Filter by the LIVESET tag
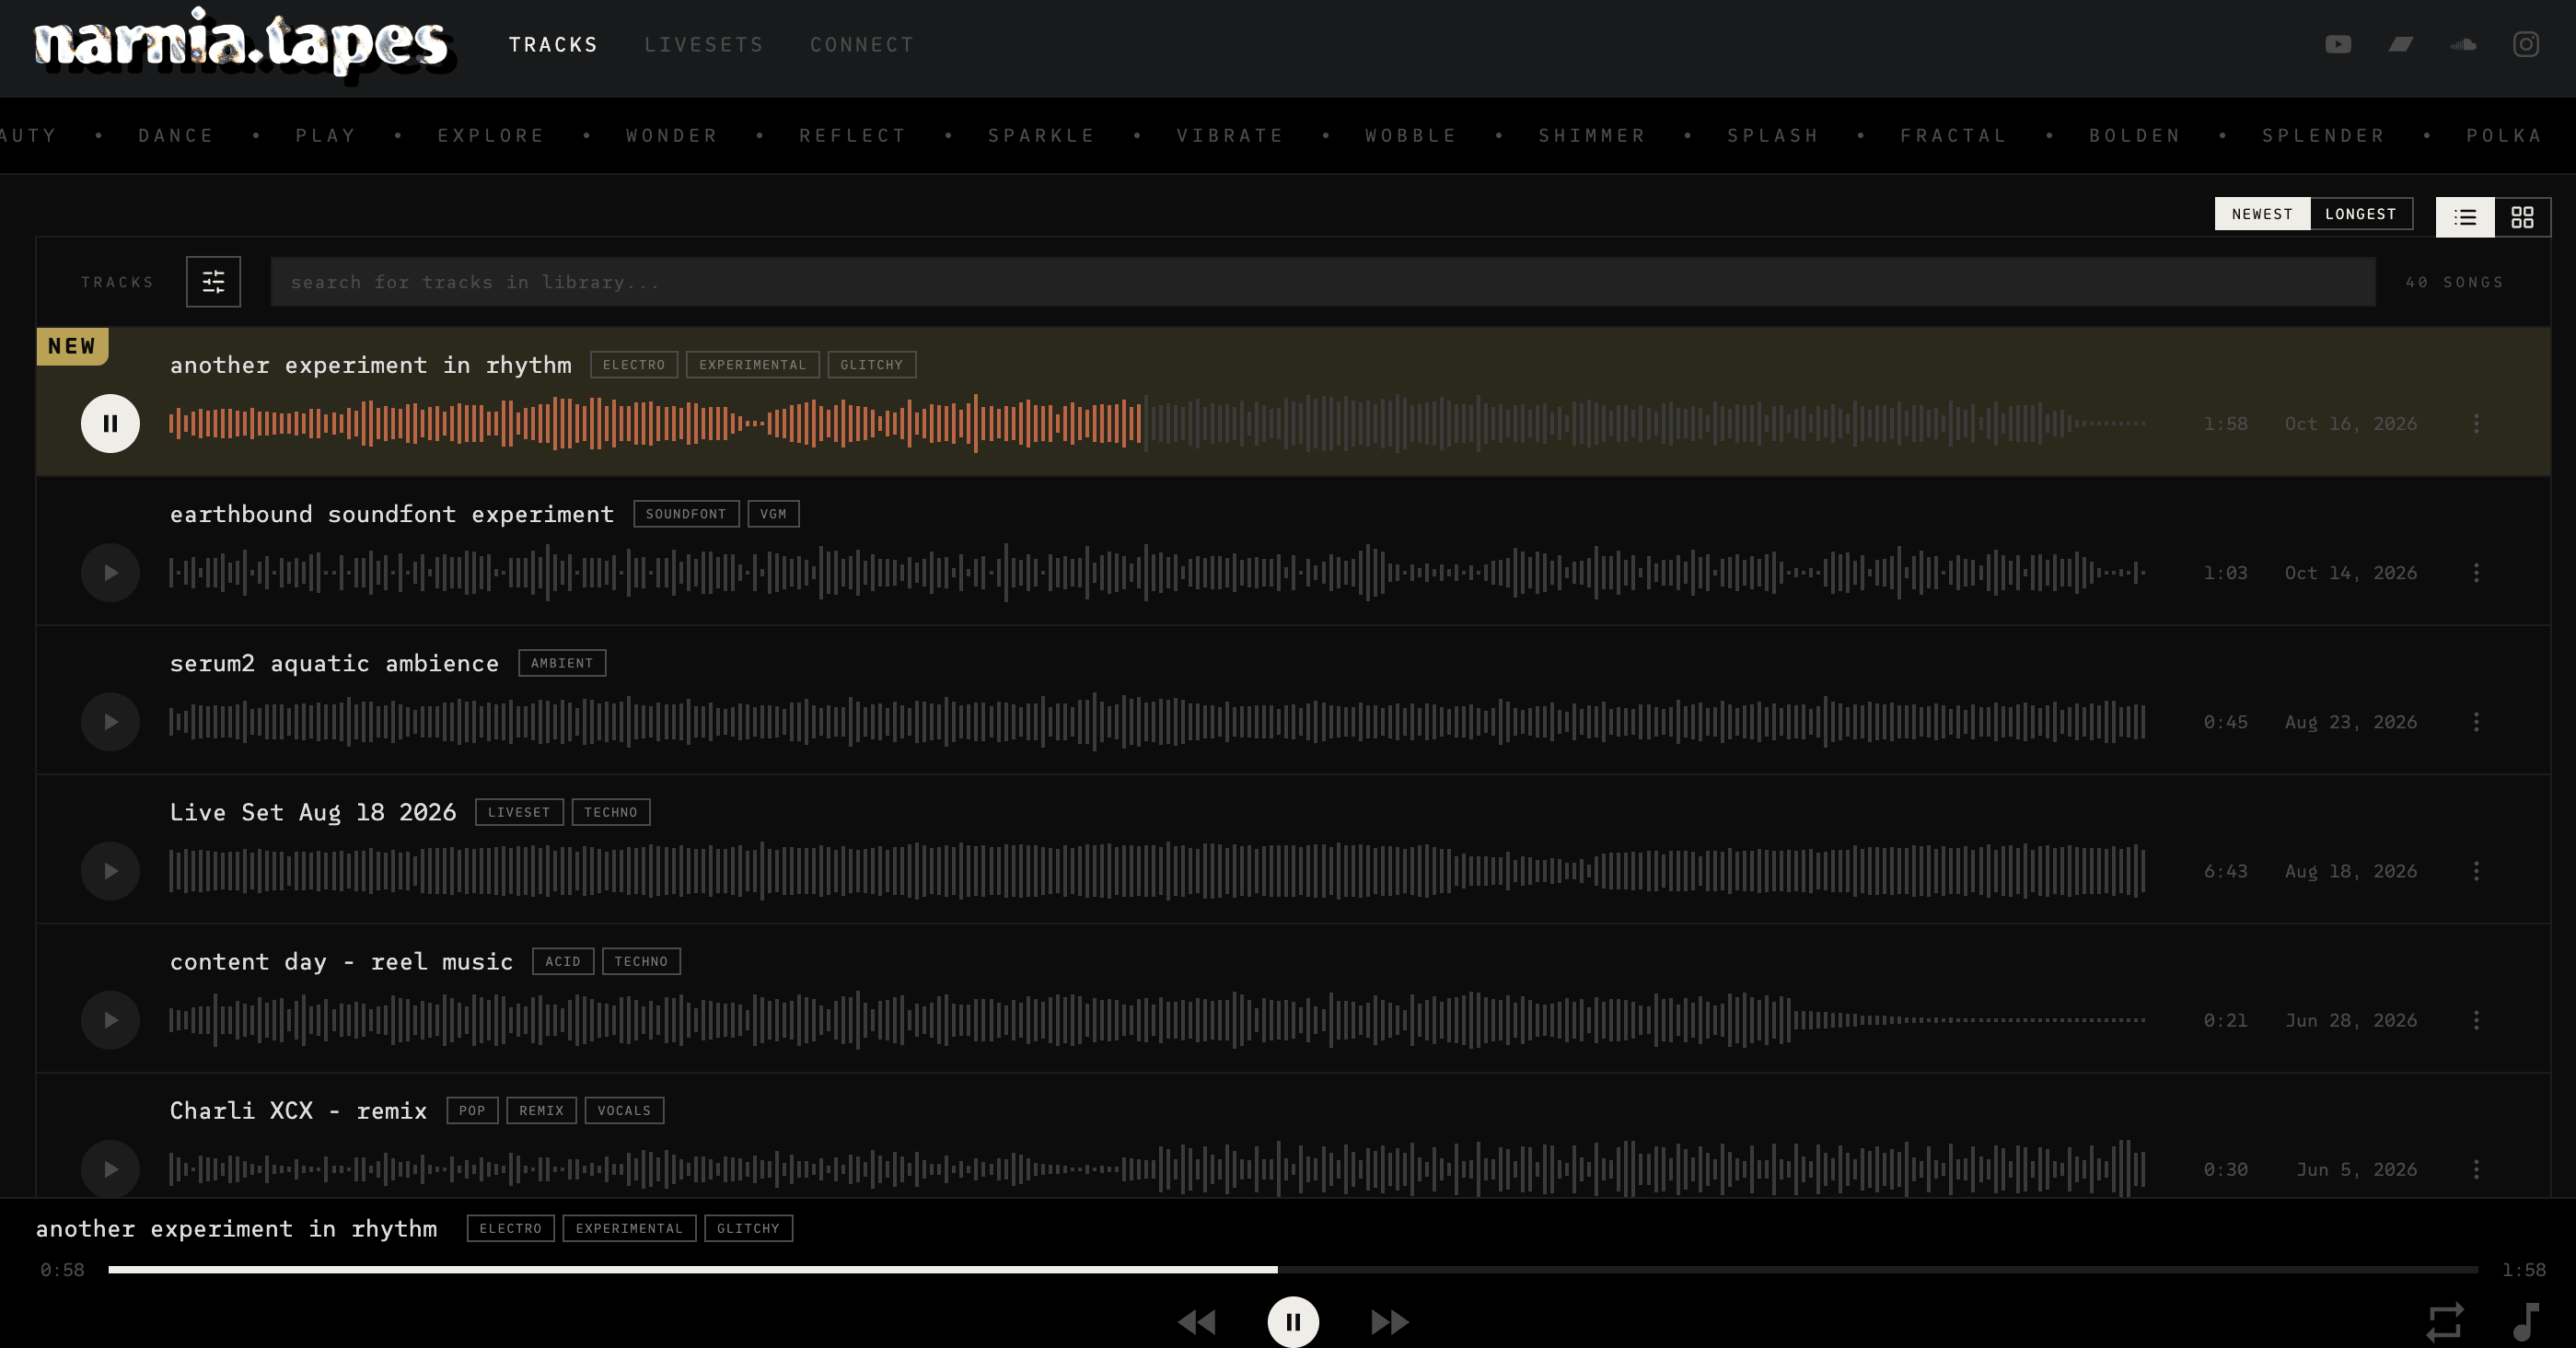The image size is (2576, 1348). 519,811
